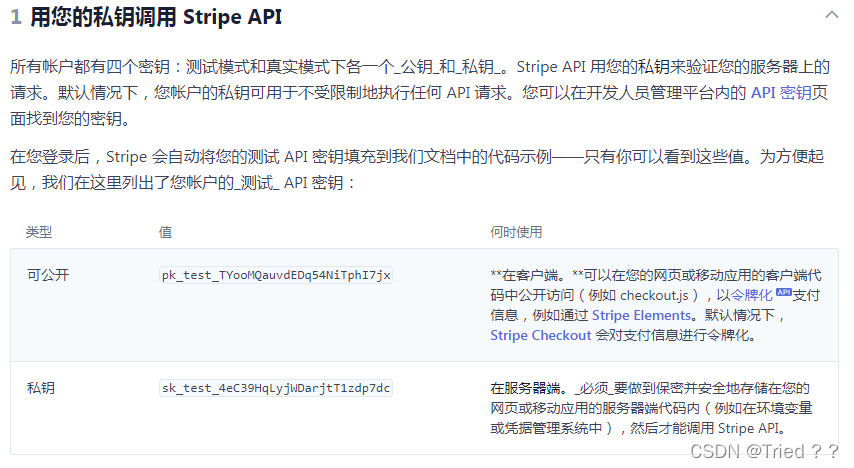Click the API badge next to 令牌化
The image size is (854, 468).
pyautogui.click(x=783, y=292)
